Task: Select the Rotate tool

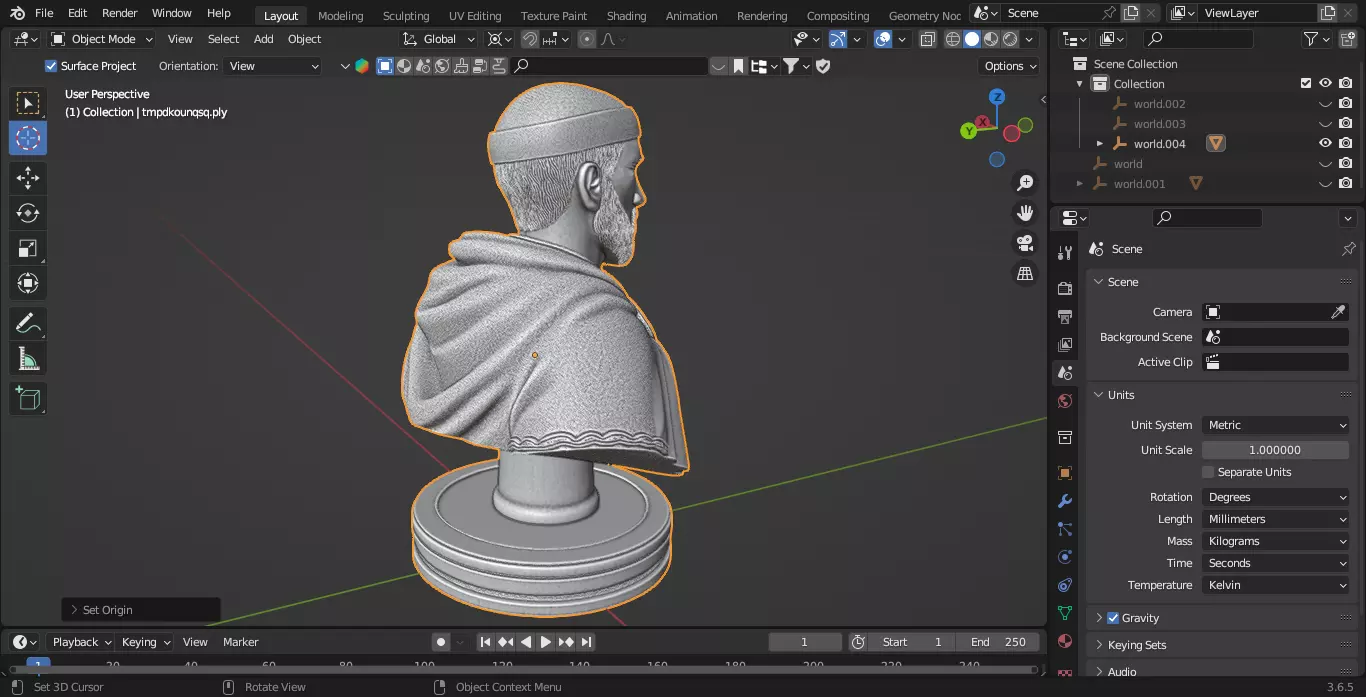Action: [28, 213]
